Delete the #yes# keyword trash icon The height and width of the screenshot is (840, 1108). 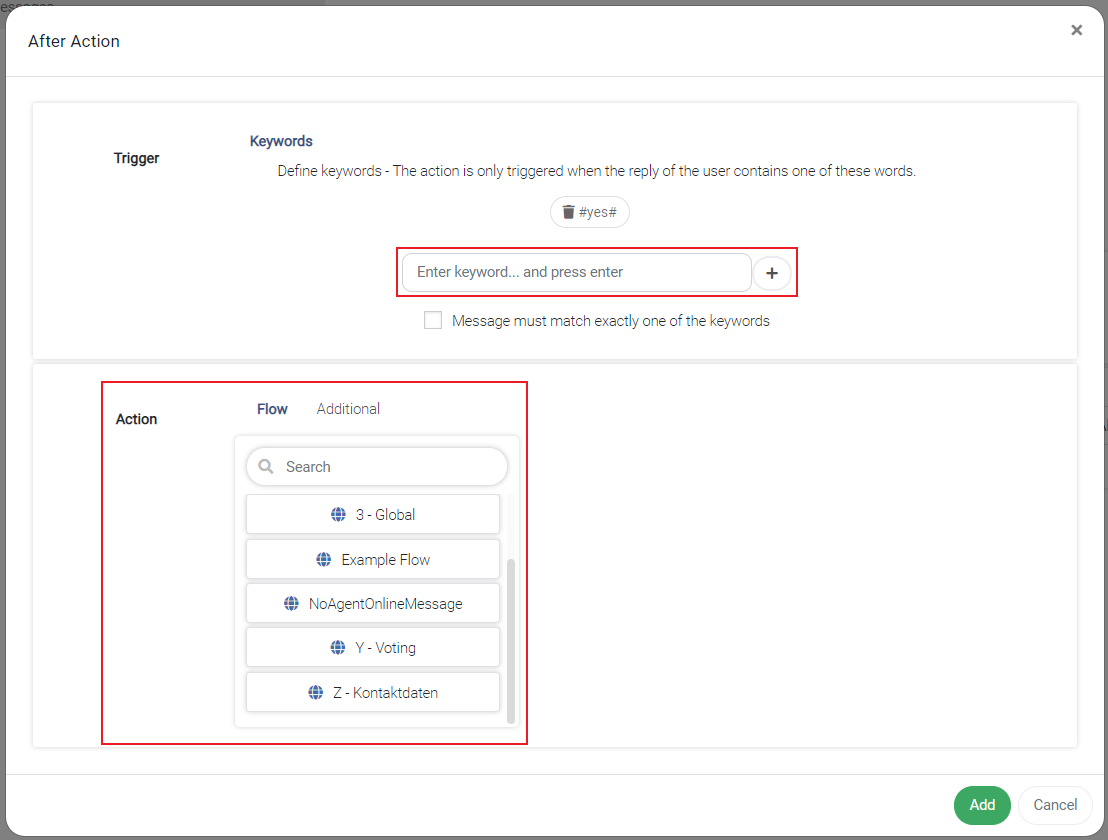(568, 212)
